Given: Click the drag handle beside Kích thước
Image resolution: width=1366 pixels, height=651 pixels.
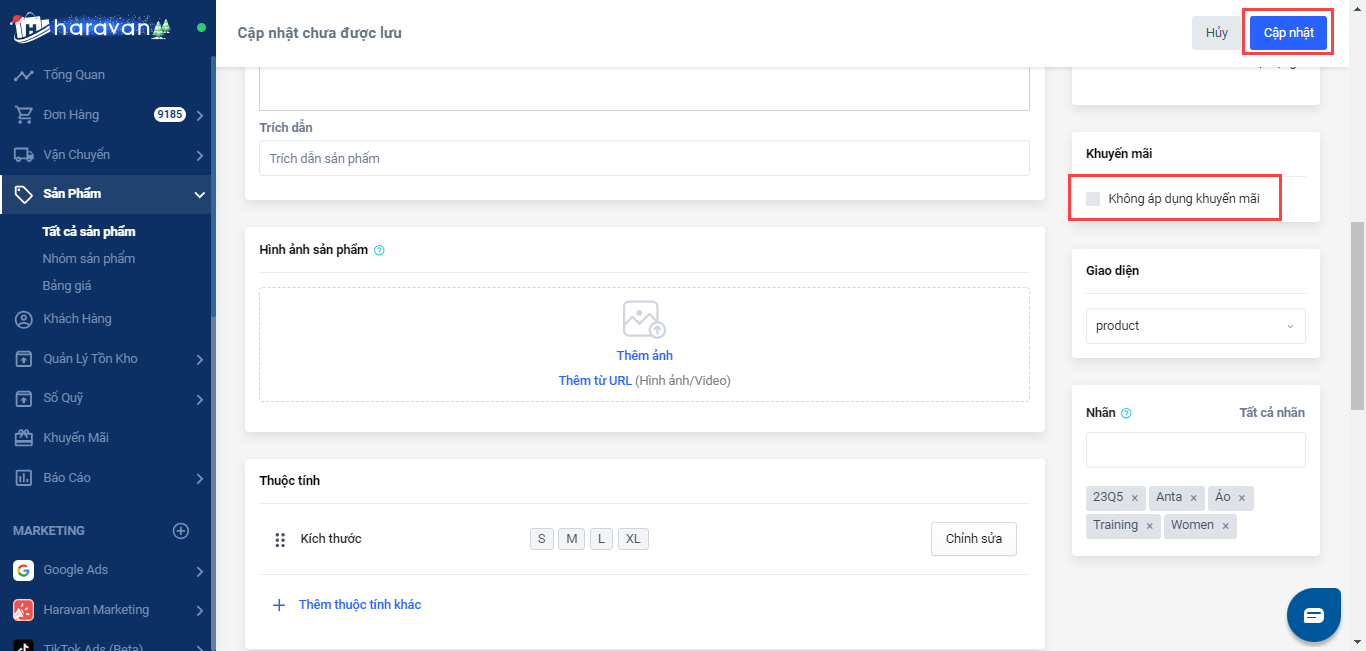Looking at the screenshot, I should pyautogui.click(x=280, y=540).
